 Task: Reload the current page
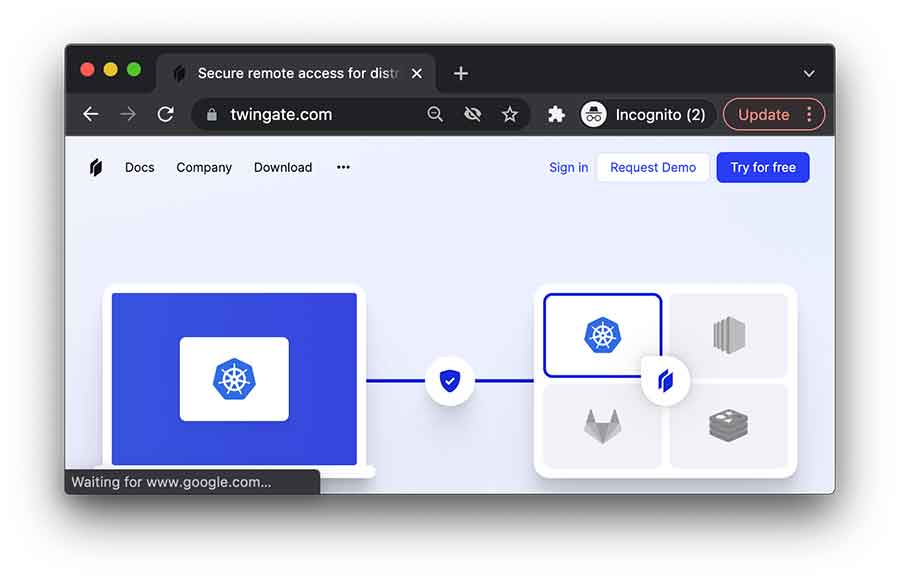pos(166,114)
